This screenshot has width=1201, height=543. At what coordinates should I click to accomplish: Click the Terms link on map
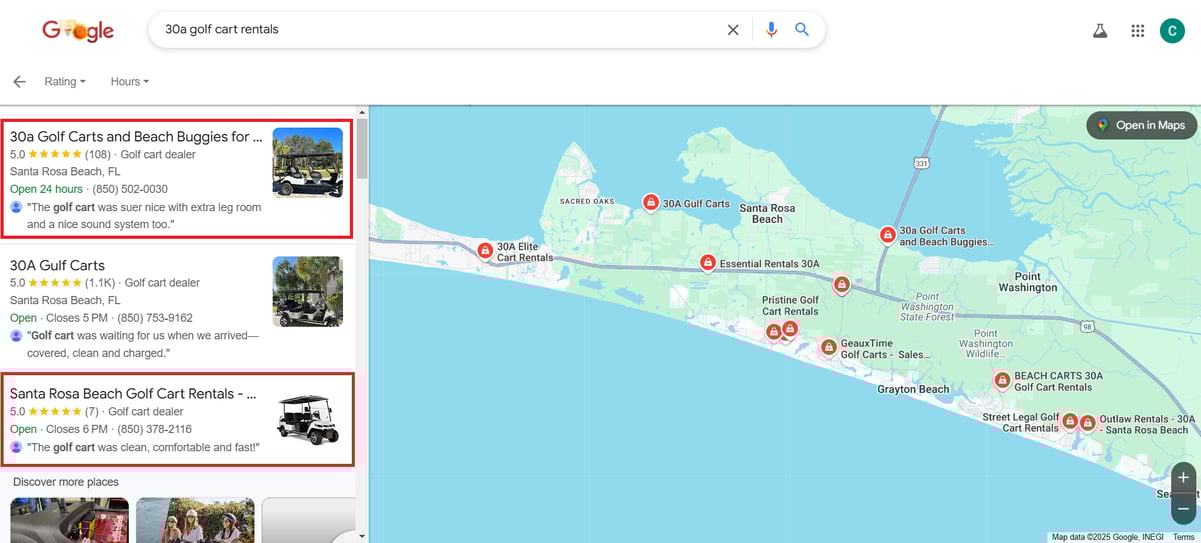tap(1184, 537)
